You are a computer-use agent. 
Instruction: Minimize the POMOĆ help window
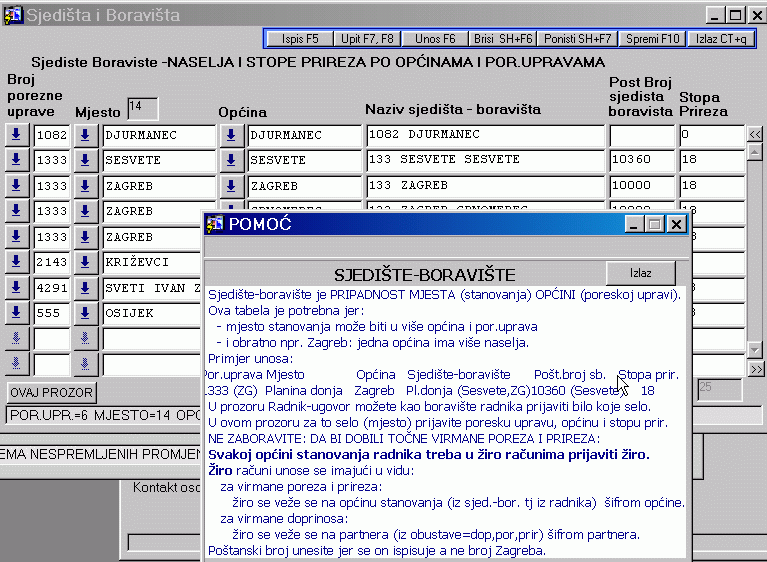click(x=633, y=225)
